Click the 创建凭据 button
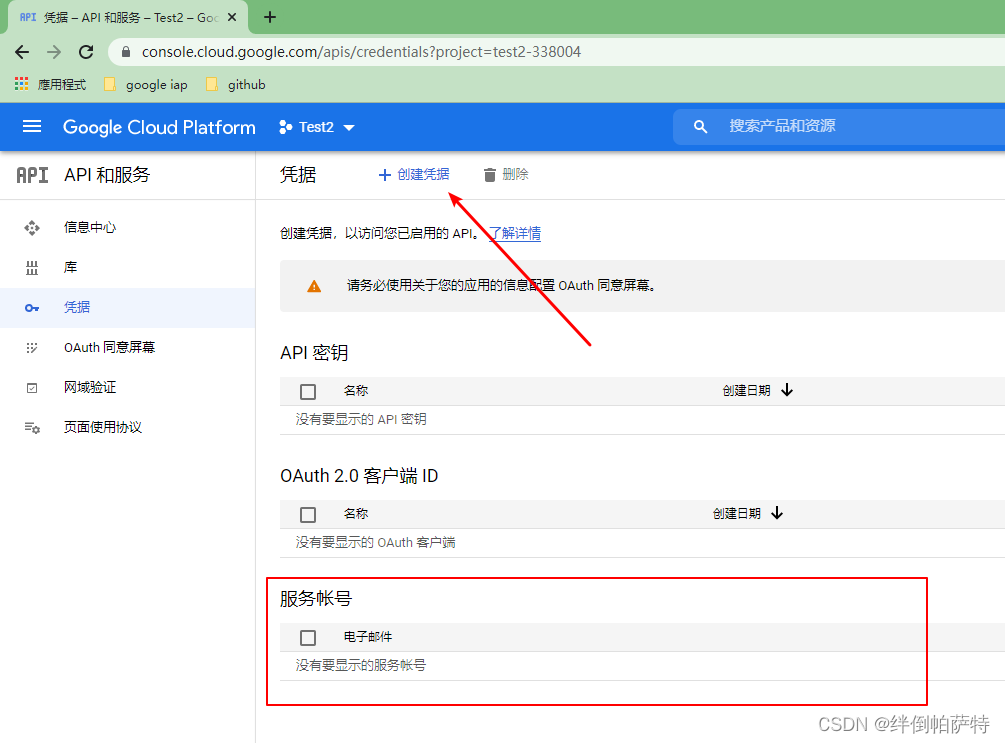 click(x=414, y=174)
